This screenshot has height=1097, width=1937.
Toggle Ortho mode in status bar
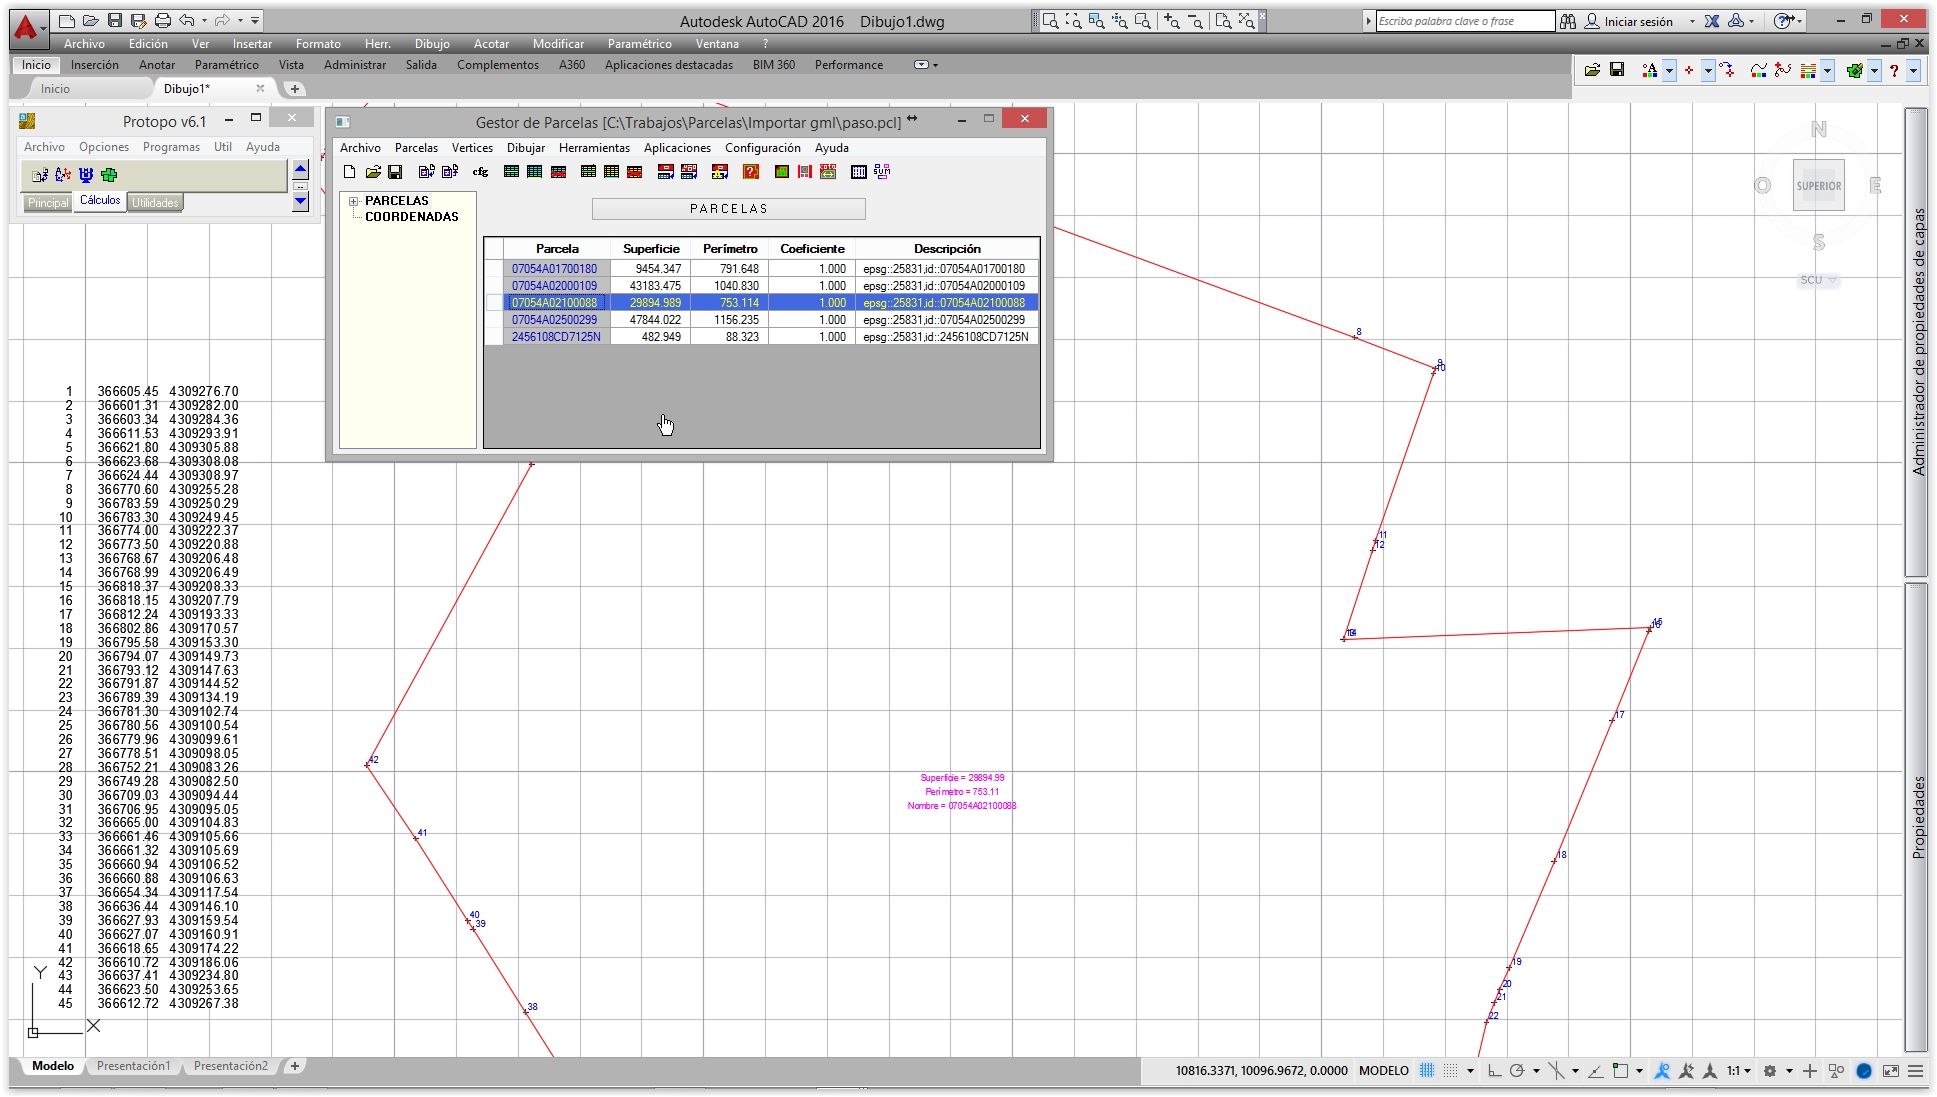(x=1494, y=1071)
